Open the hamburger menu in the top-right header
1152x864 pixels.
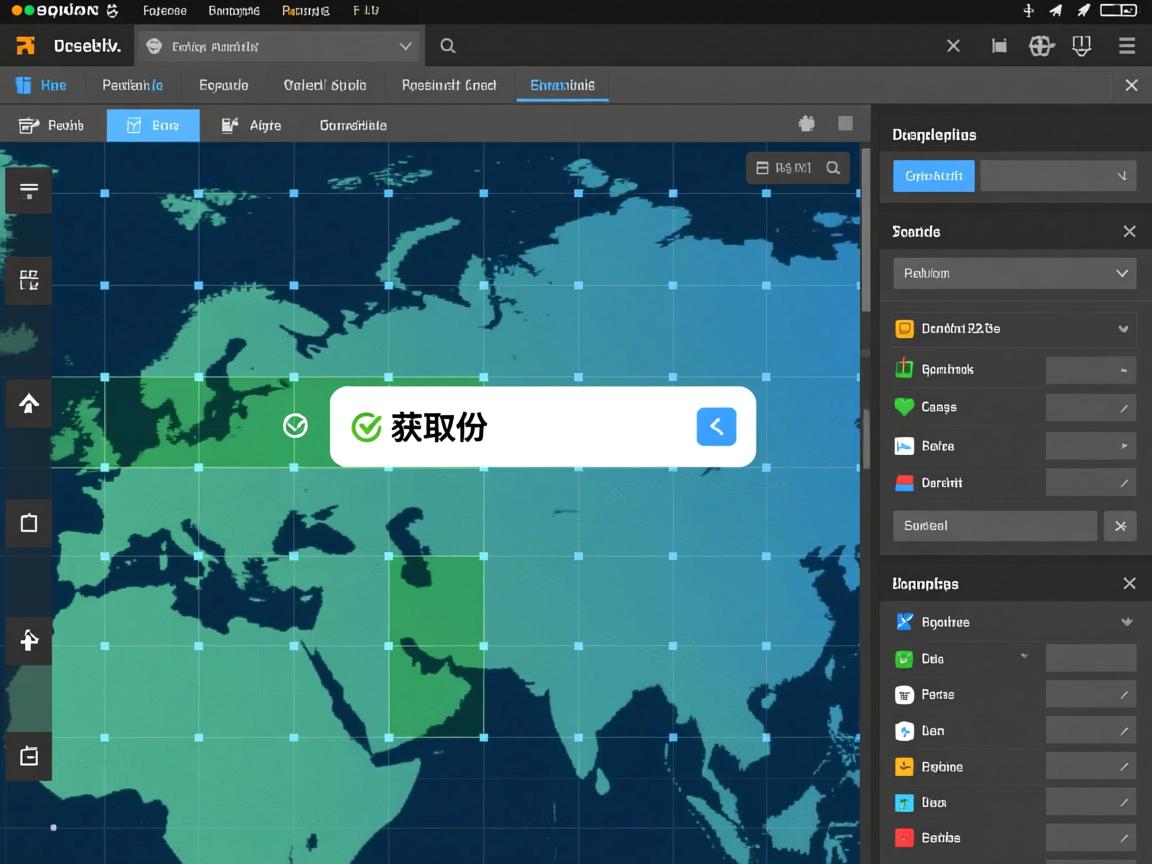click(1126, 46)
